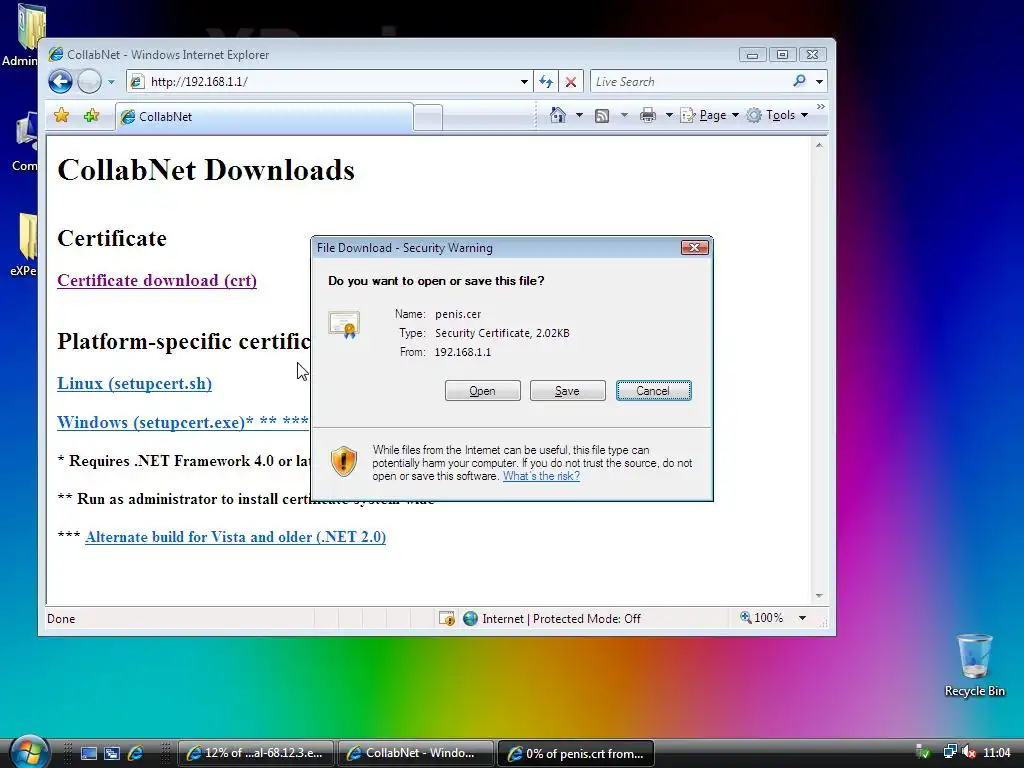The height and width of the screenshot is (768, 1024).
Task: Click the Print icon
Action: tap(648, 116)
